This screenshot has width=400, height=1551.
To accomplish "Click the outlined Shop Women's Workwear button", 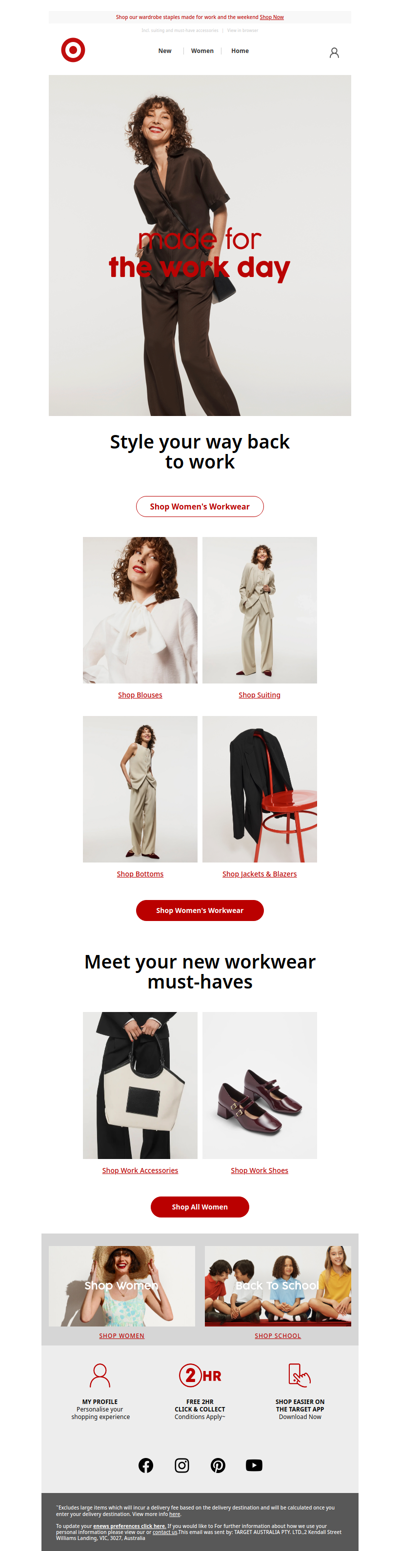I will 200,506.
